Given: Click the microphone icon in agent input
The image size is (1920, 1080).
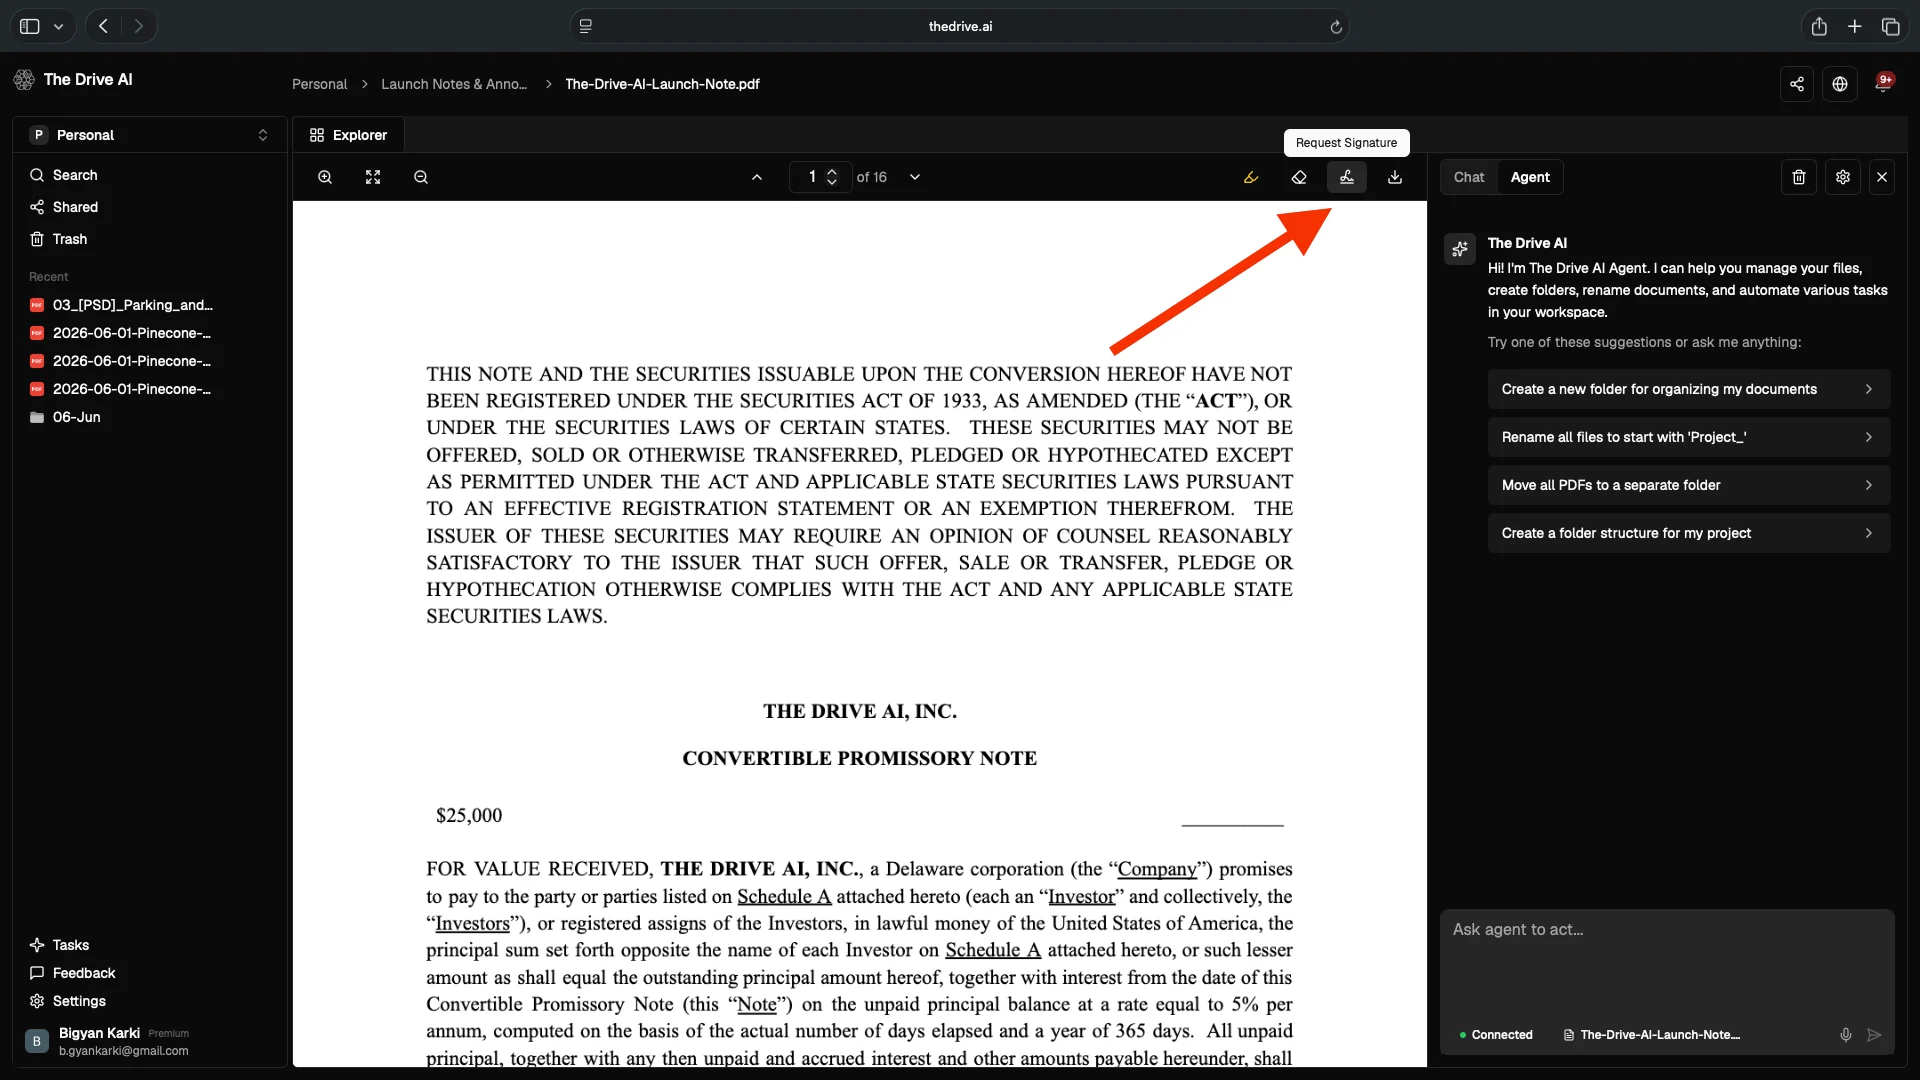Looking at the screenshot, I should (1846, 1035).
